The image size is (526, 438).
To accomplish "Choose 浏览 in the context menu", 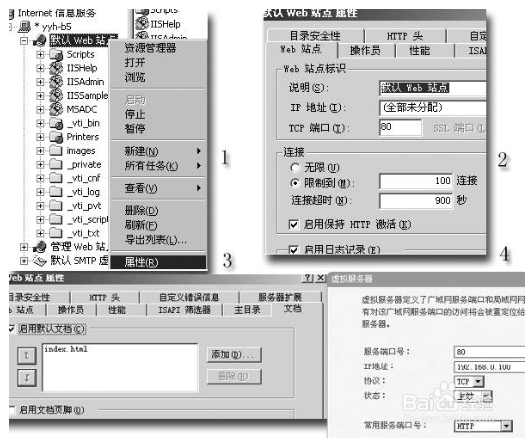I will [x=158, y=77].
